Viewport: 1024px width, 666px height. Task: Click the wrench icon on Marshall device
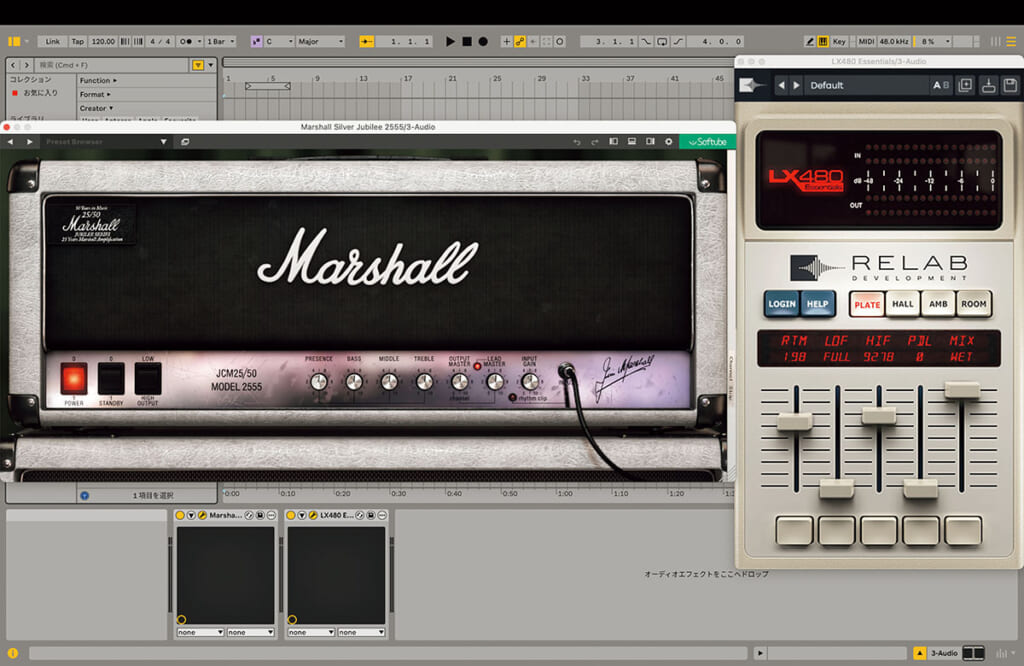coord(202,515)
